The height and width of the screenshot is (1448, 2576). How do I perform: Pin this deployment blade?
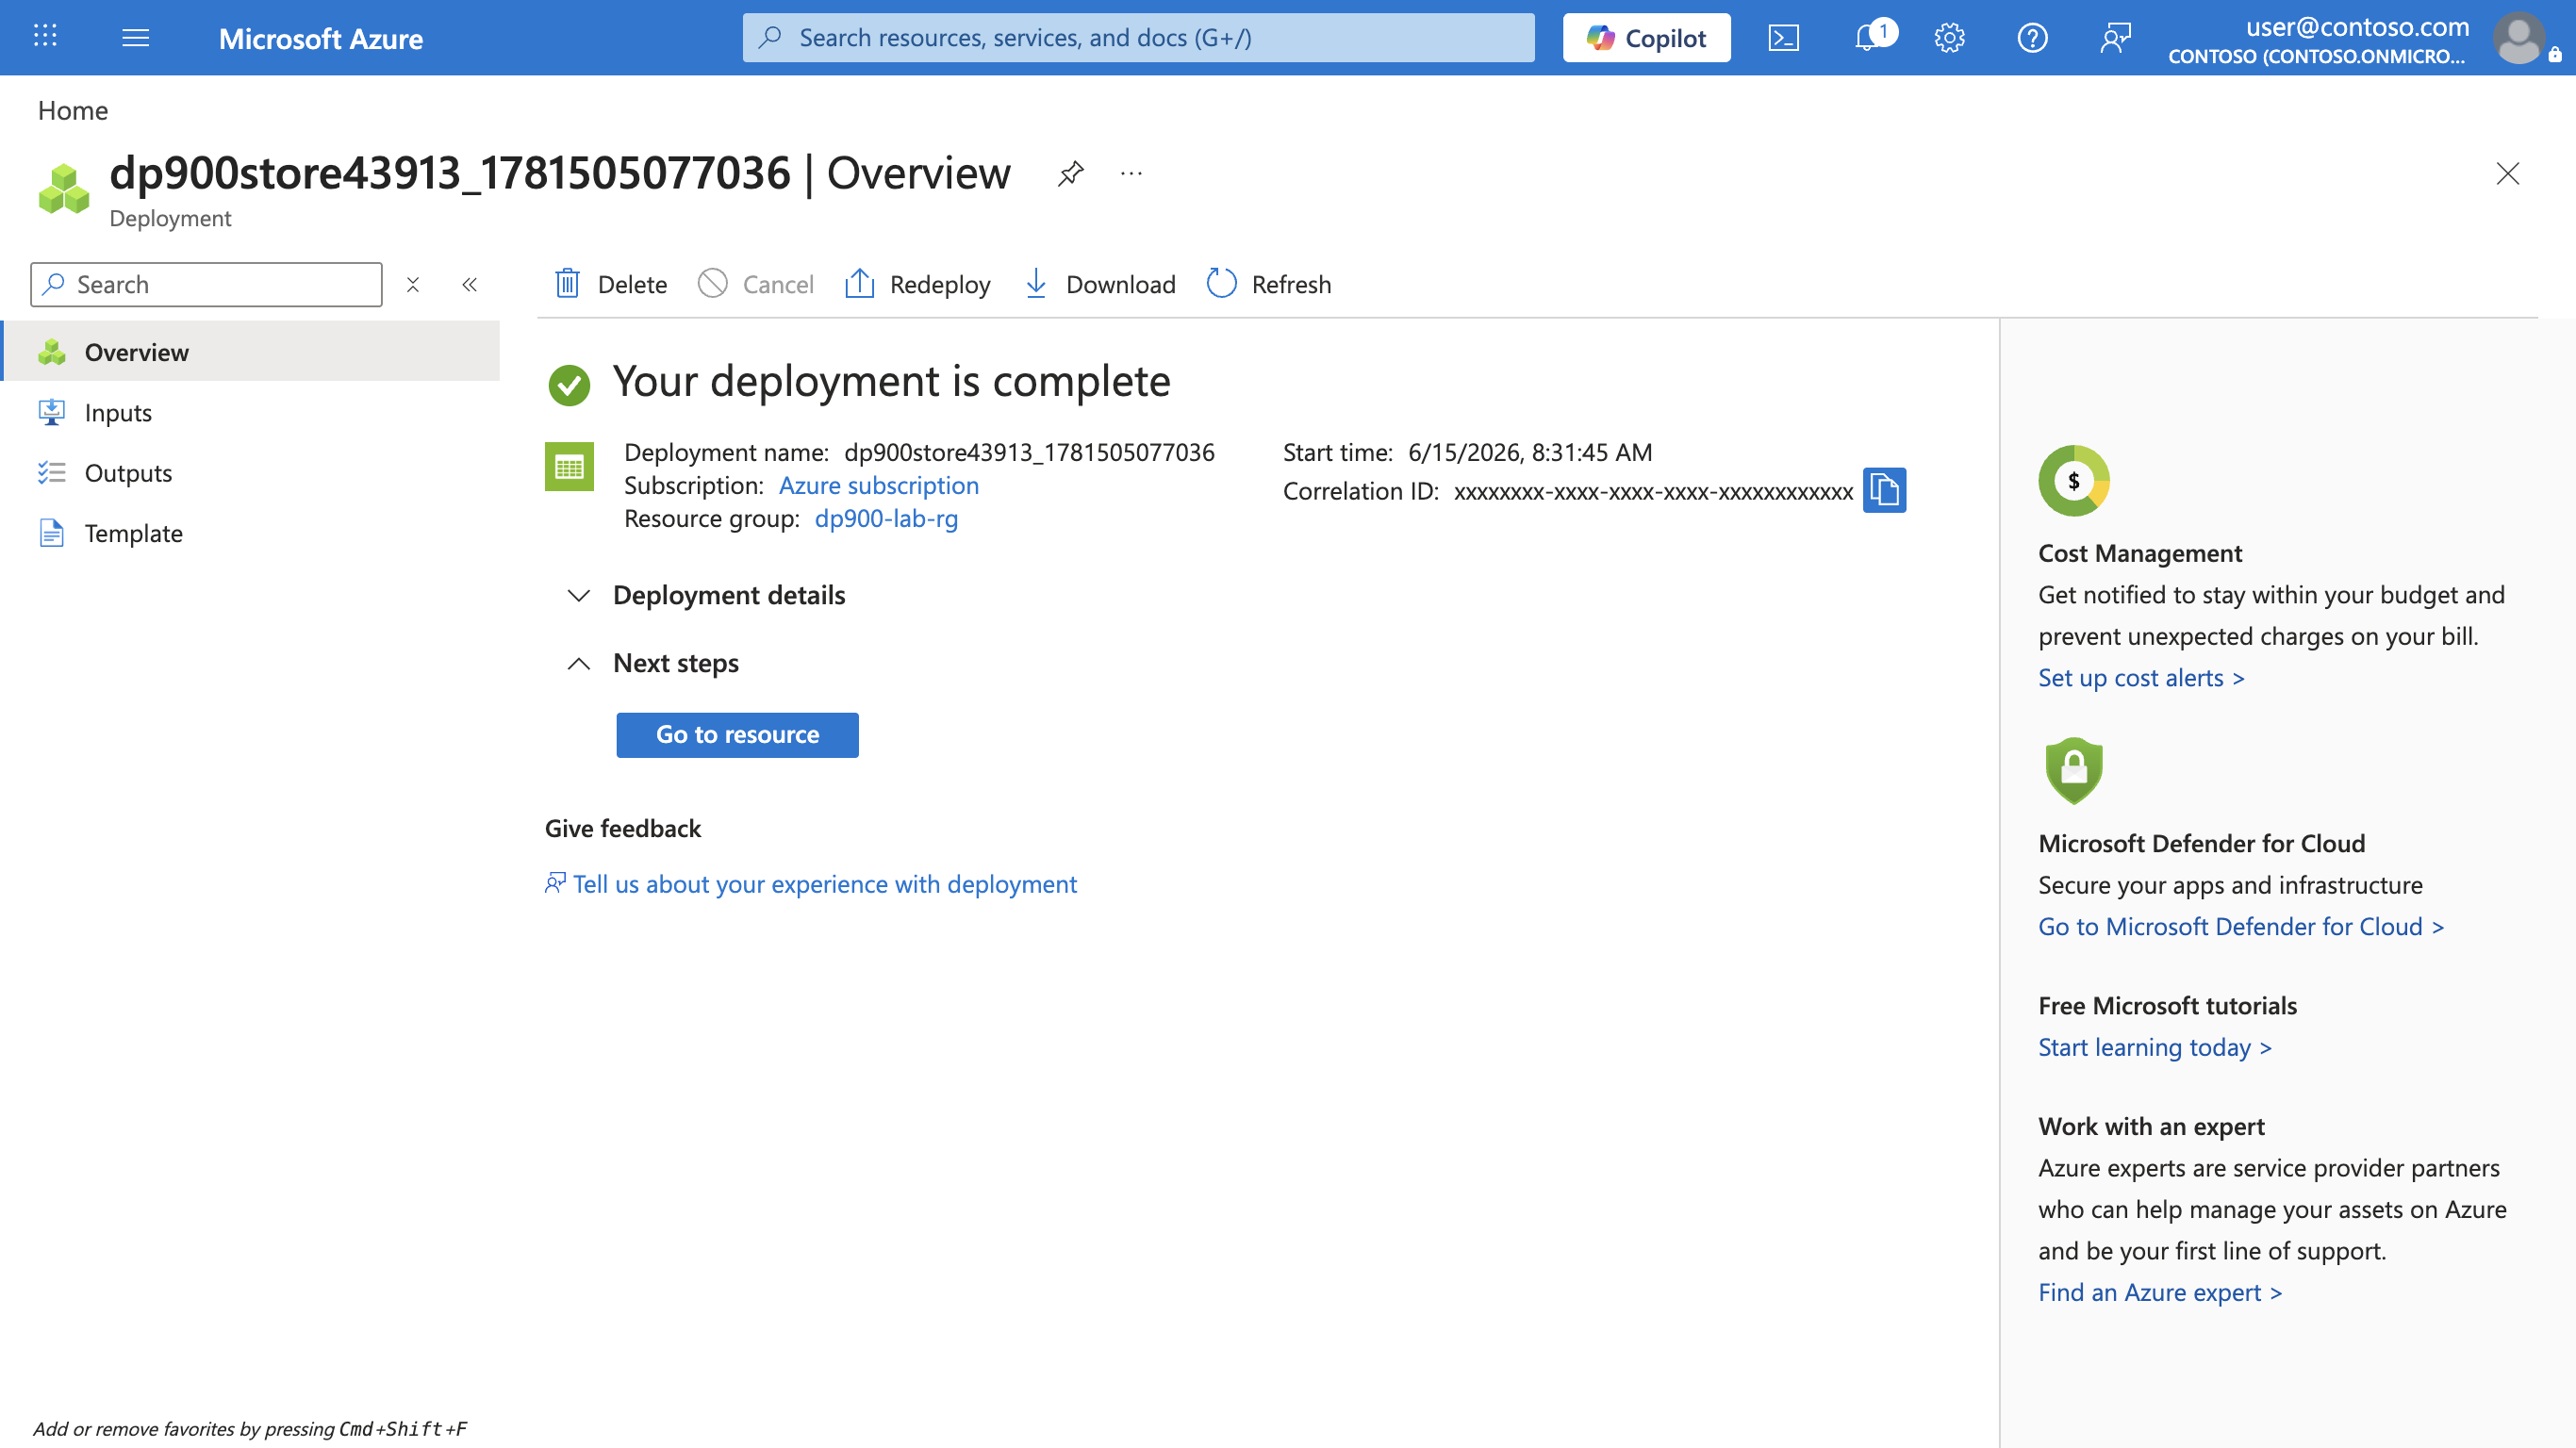(1070, 173)
